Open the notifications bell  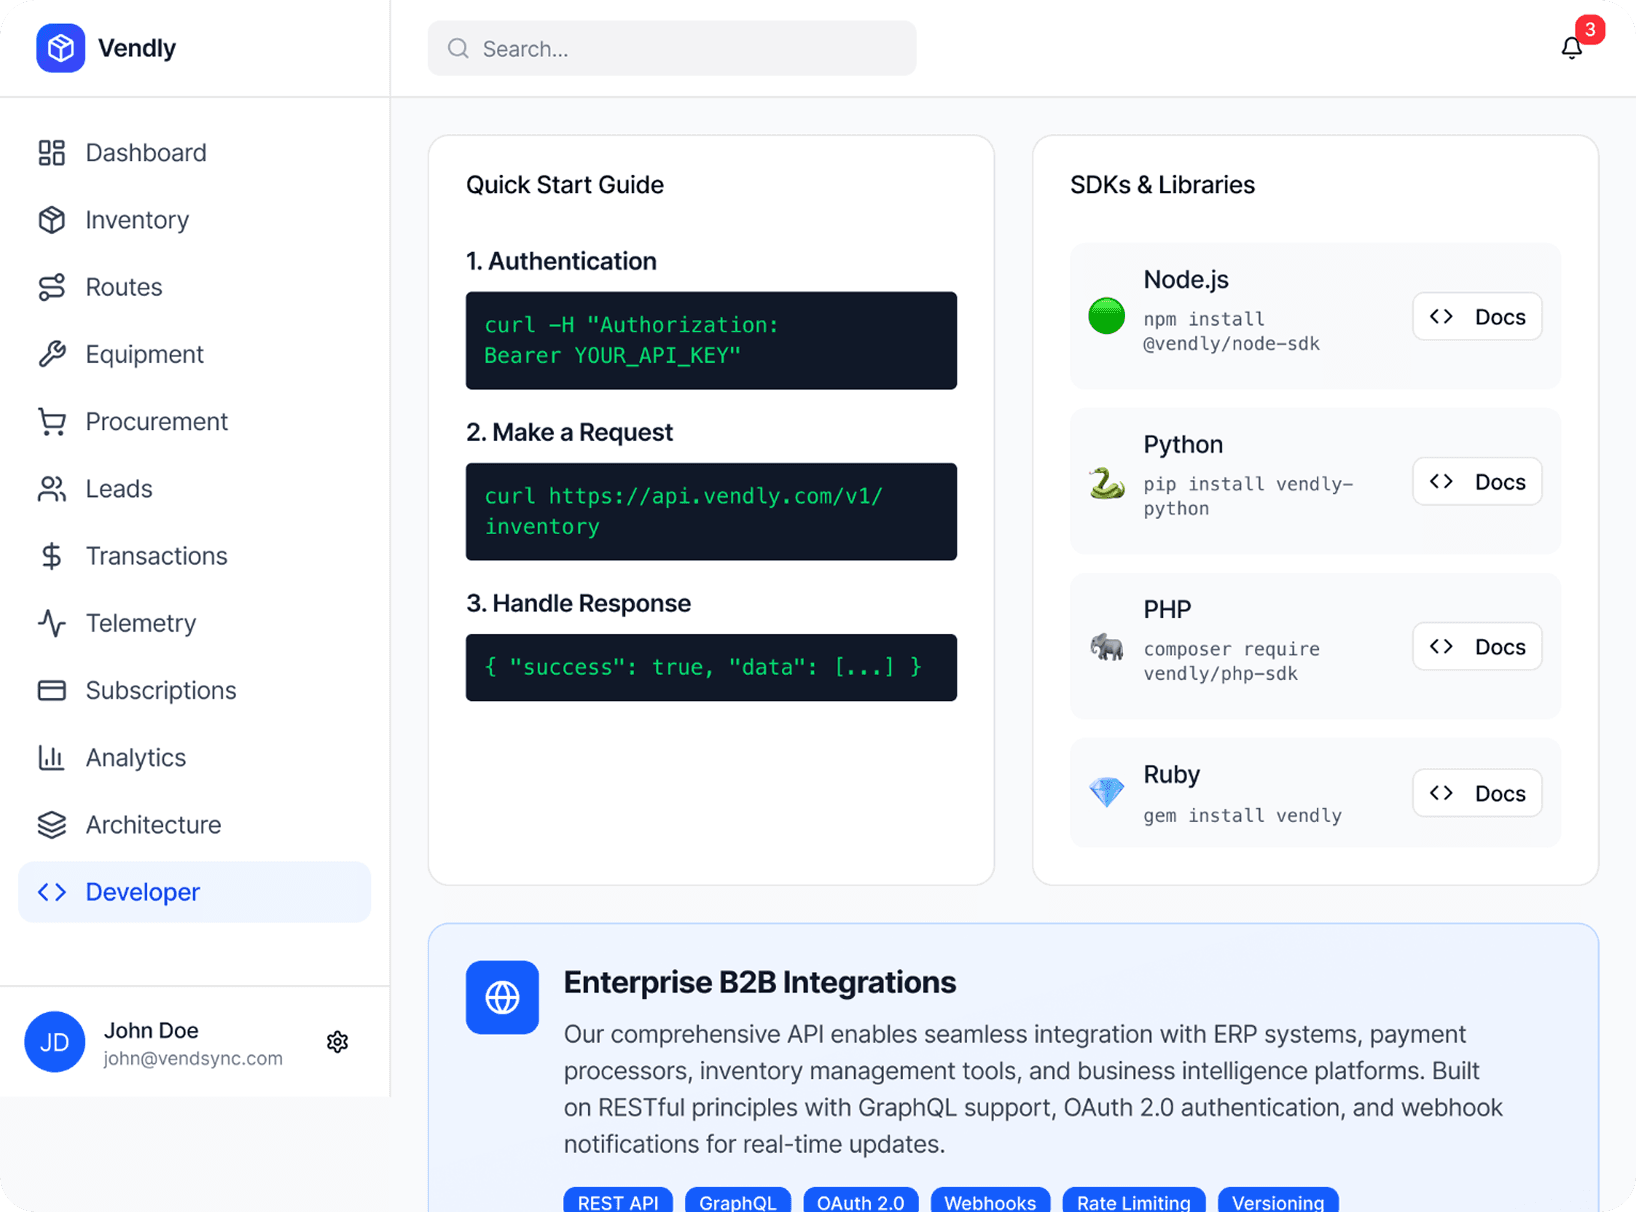pos(1572,47)
